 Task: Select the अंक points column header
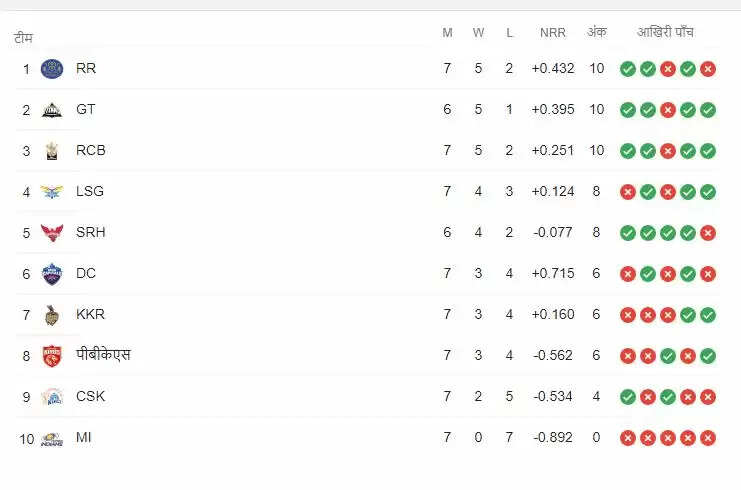tap(597, 32)
